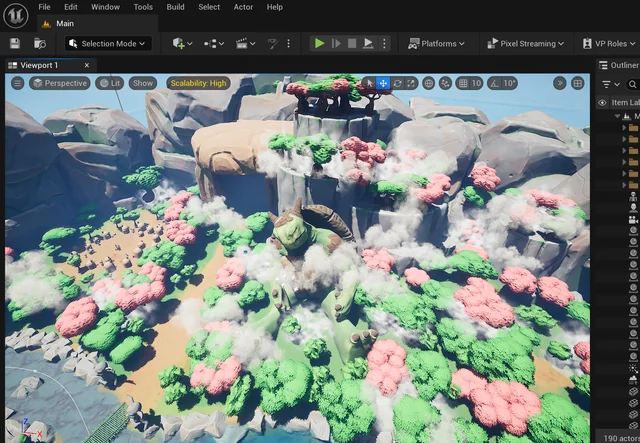This screenshot has height=443, width=640.
Task: Click the Perspective view button
Action: pos(59,83)
